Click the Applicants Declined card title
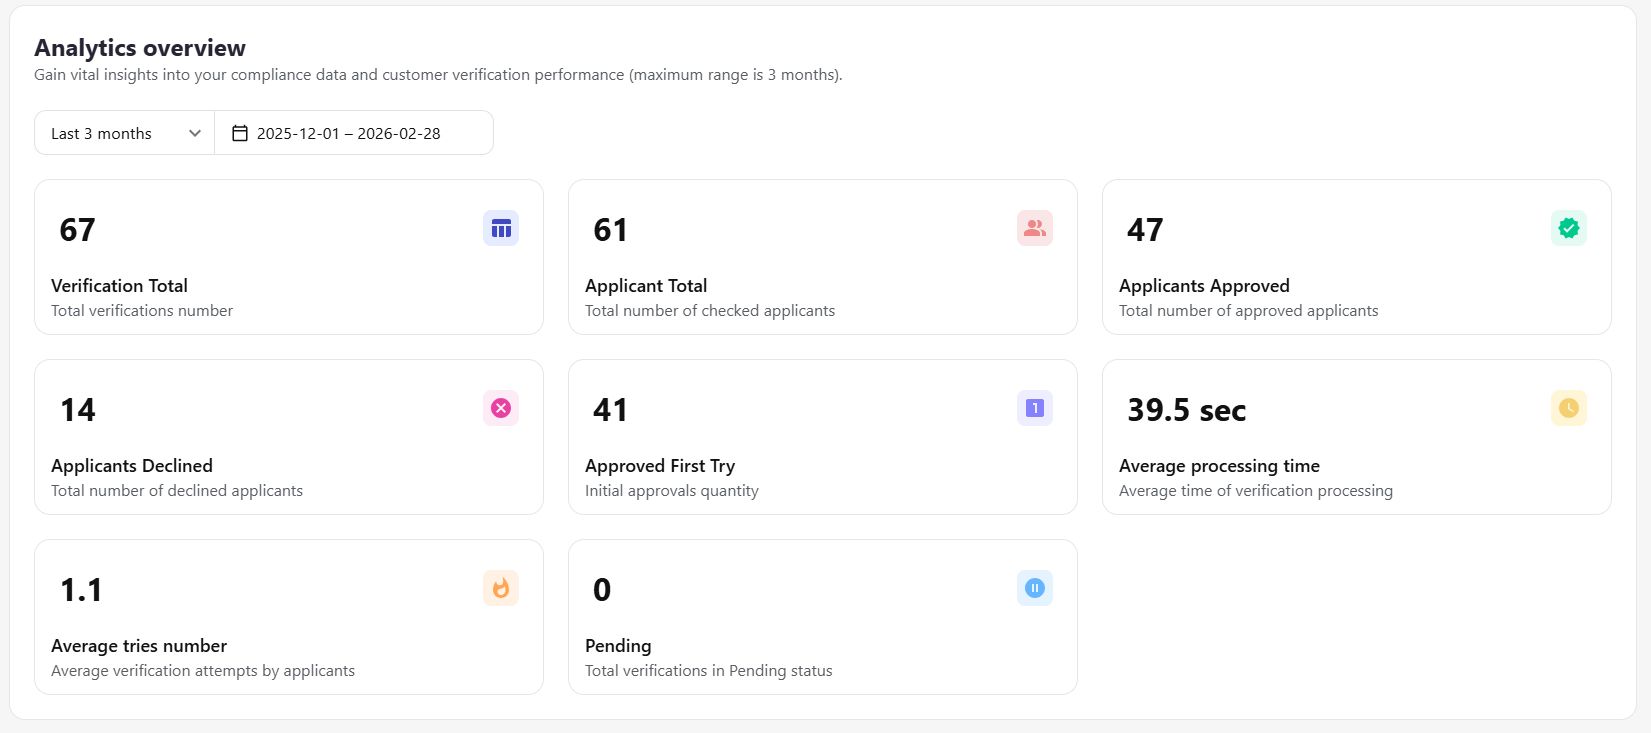This screenshot has height=733, width=1651. [x=132, y=466]
